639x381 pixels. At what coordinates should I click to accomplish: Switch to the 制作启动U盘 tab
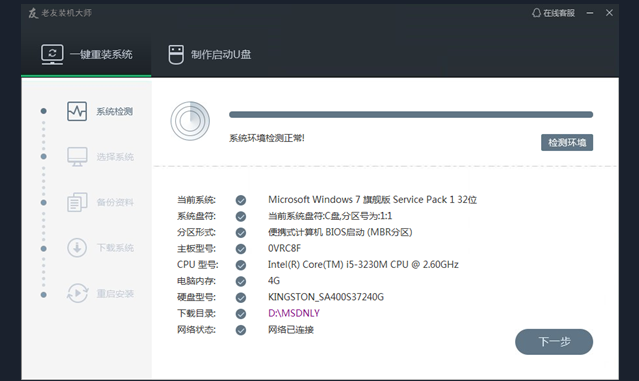tap(209, 55)
